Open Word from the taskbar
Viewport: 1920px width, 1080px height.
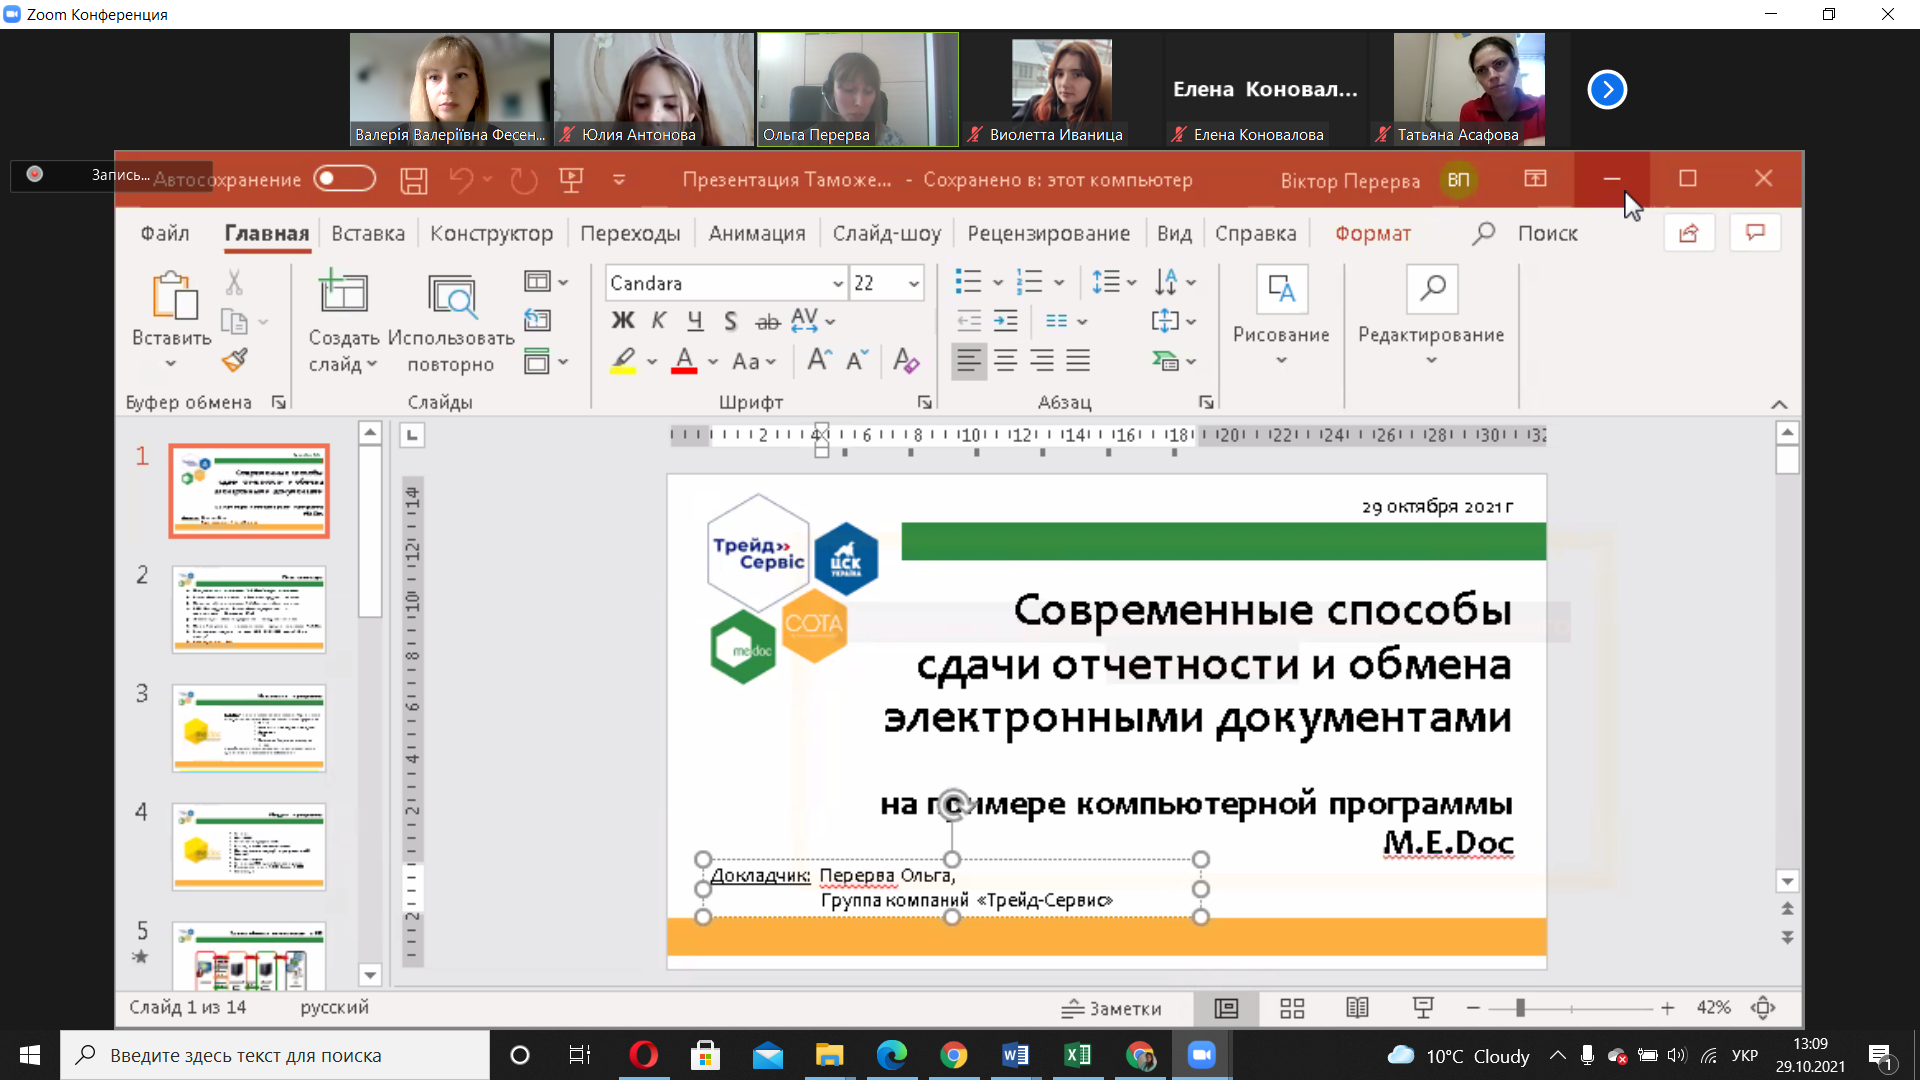click(1015, 1055)
